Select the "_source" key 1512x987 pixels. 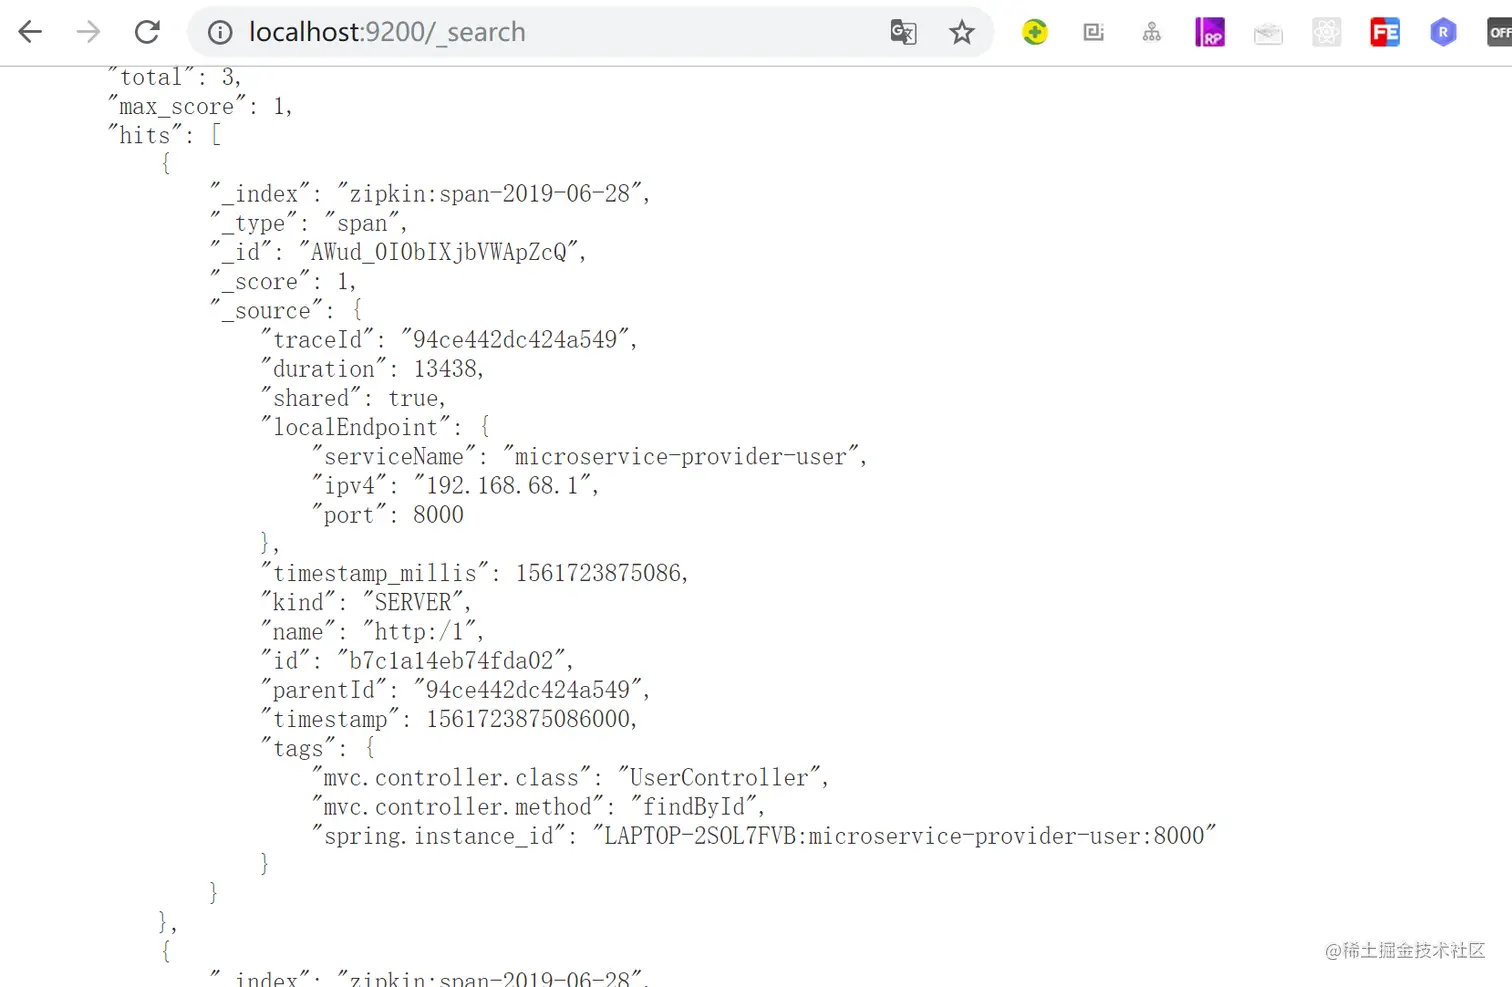pos(266,311)
